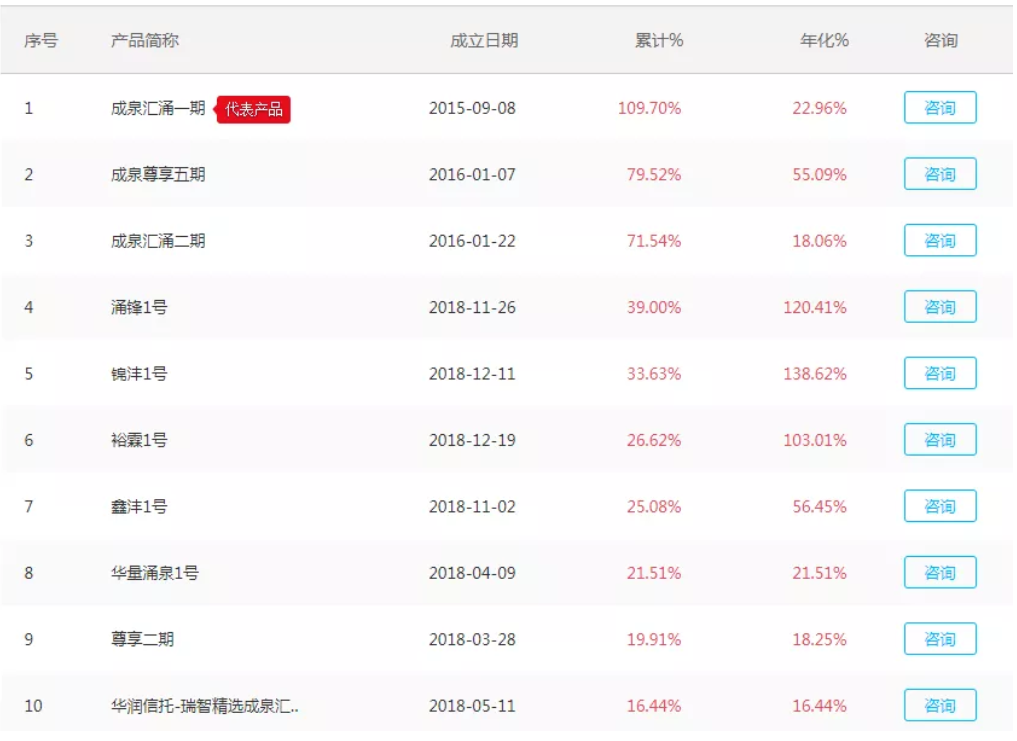Click 咨询 button for 成泉汇涌二期
The image size is (1017, 741).
pyautogui.click(x=940, y=241)
